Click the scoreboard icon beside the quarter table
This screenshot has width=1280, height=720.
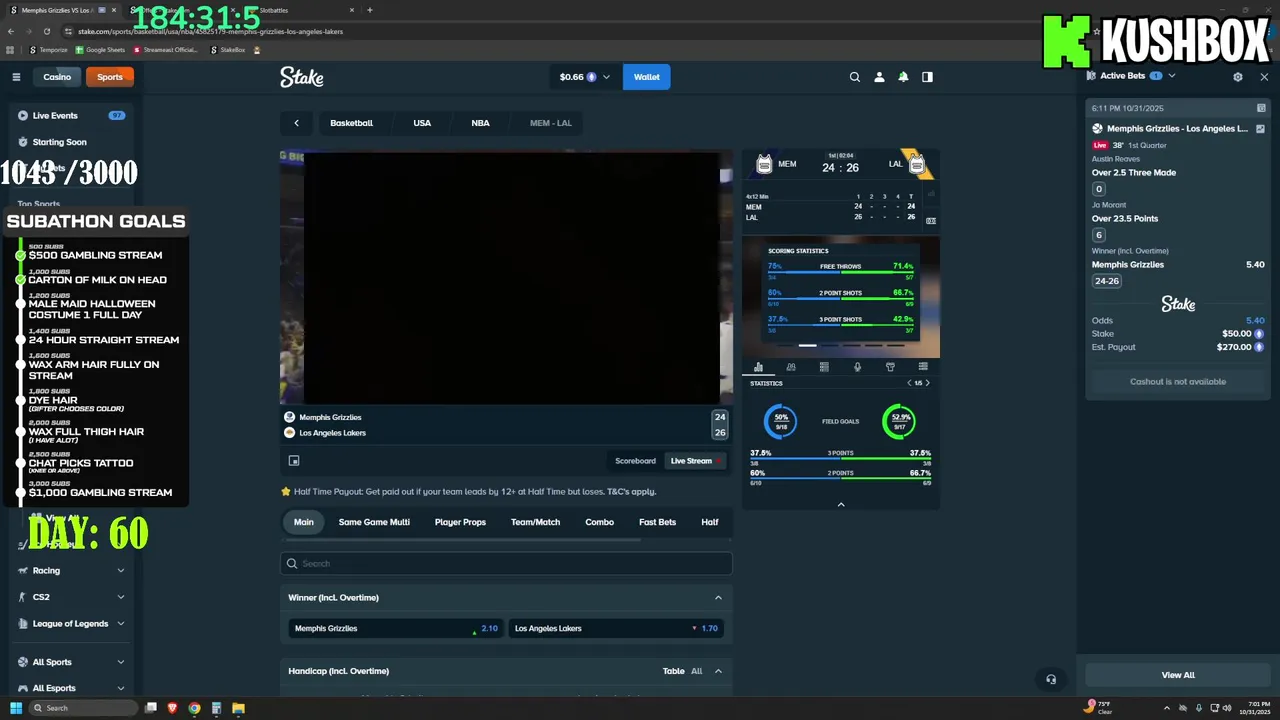[x=931, y=221]
